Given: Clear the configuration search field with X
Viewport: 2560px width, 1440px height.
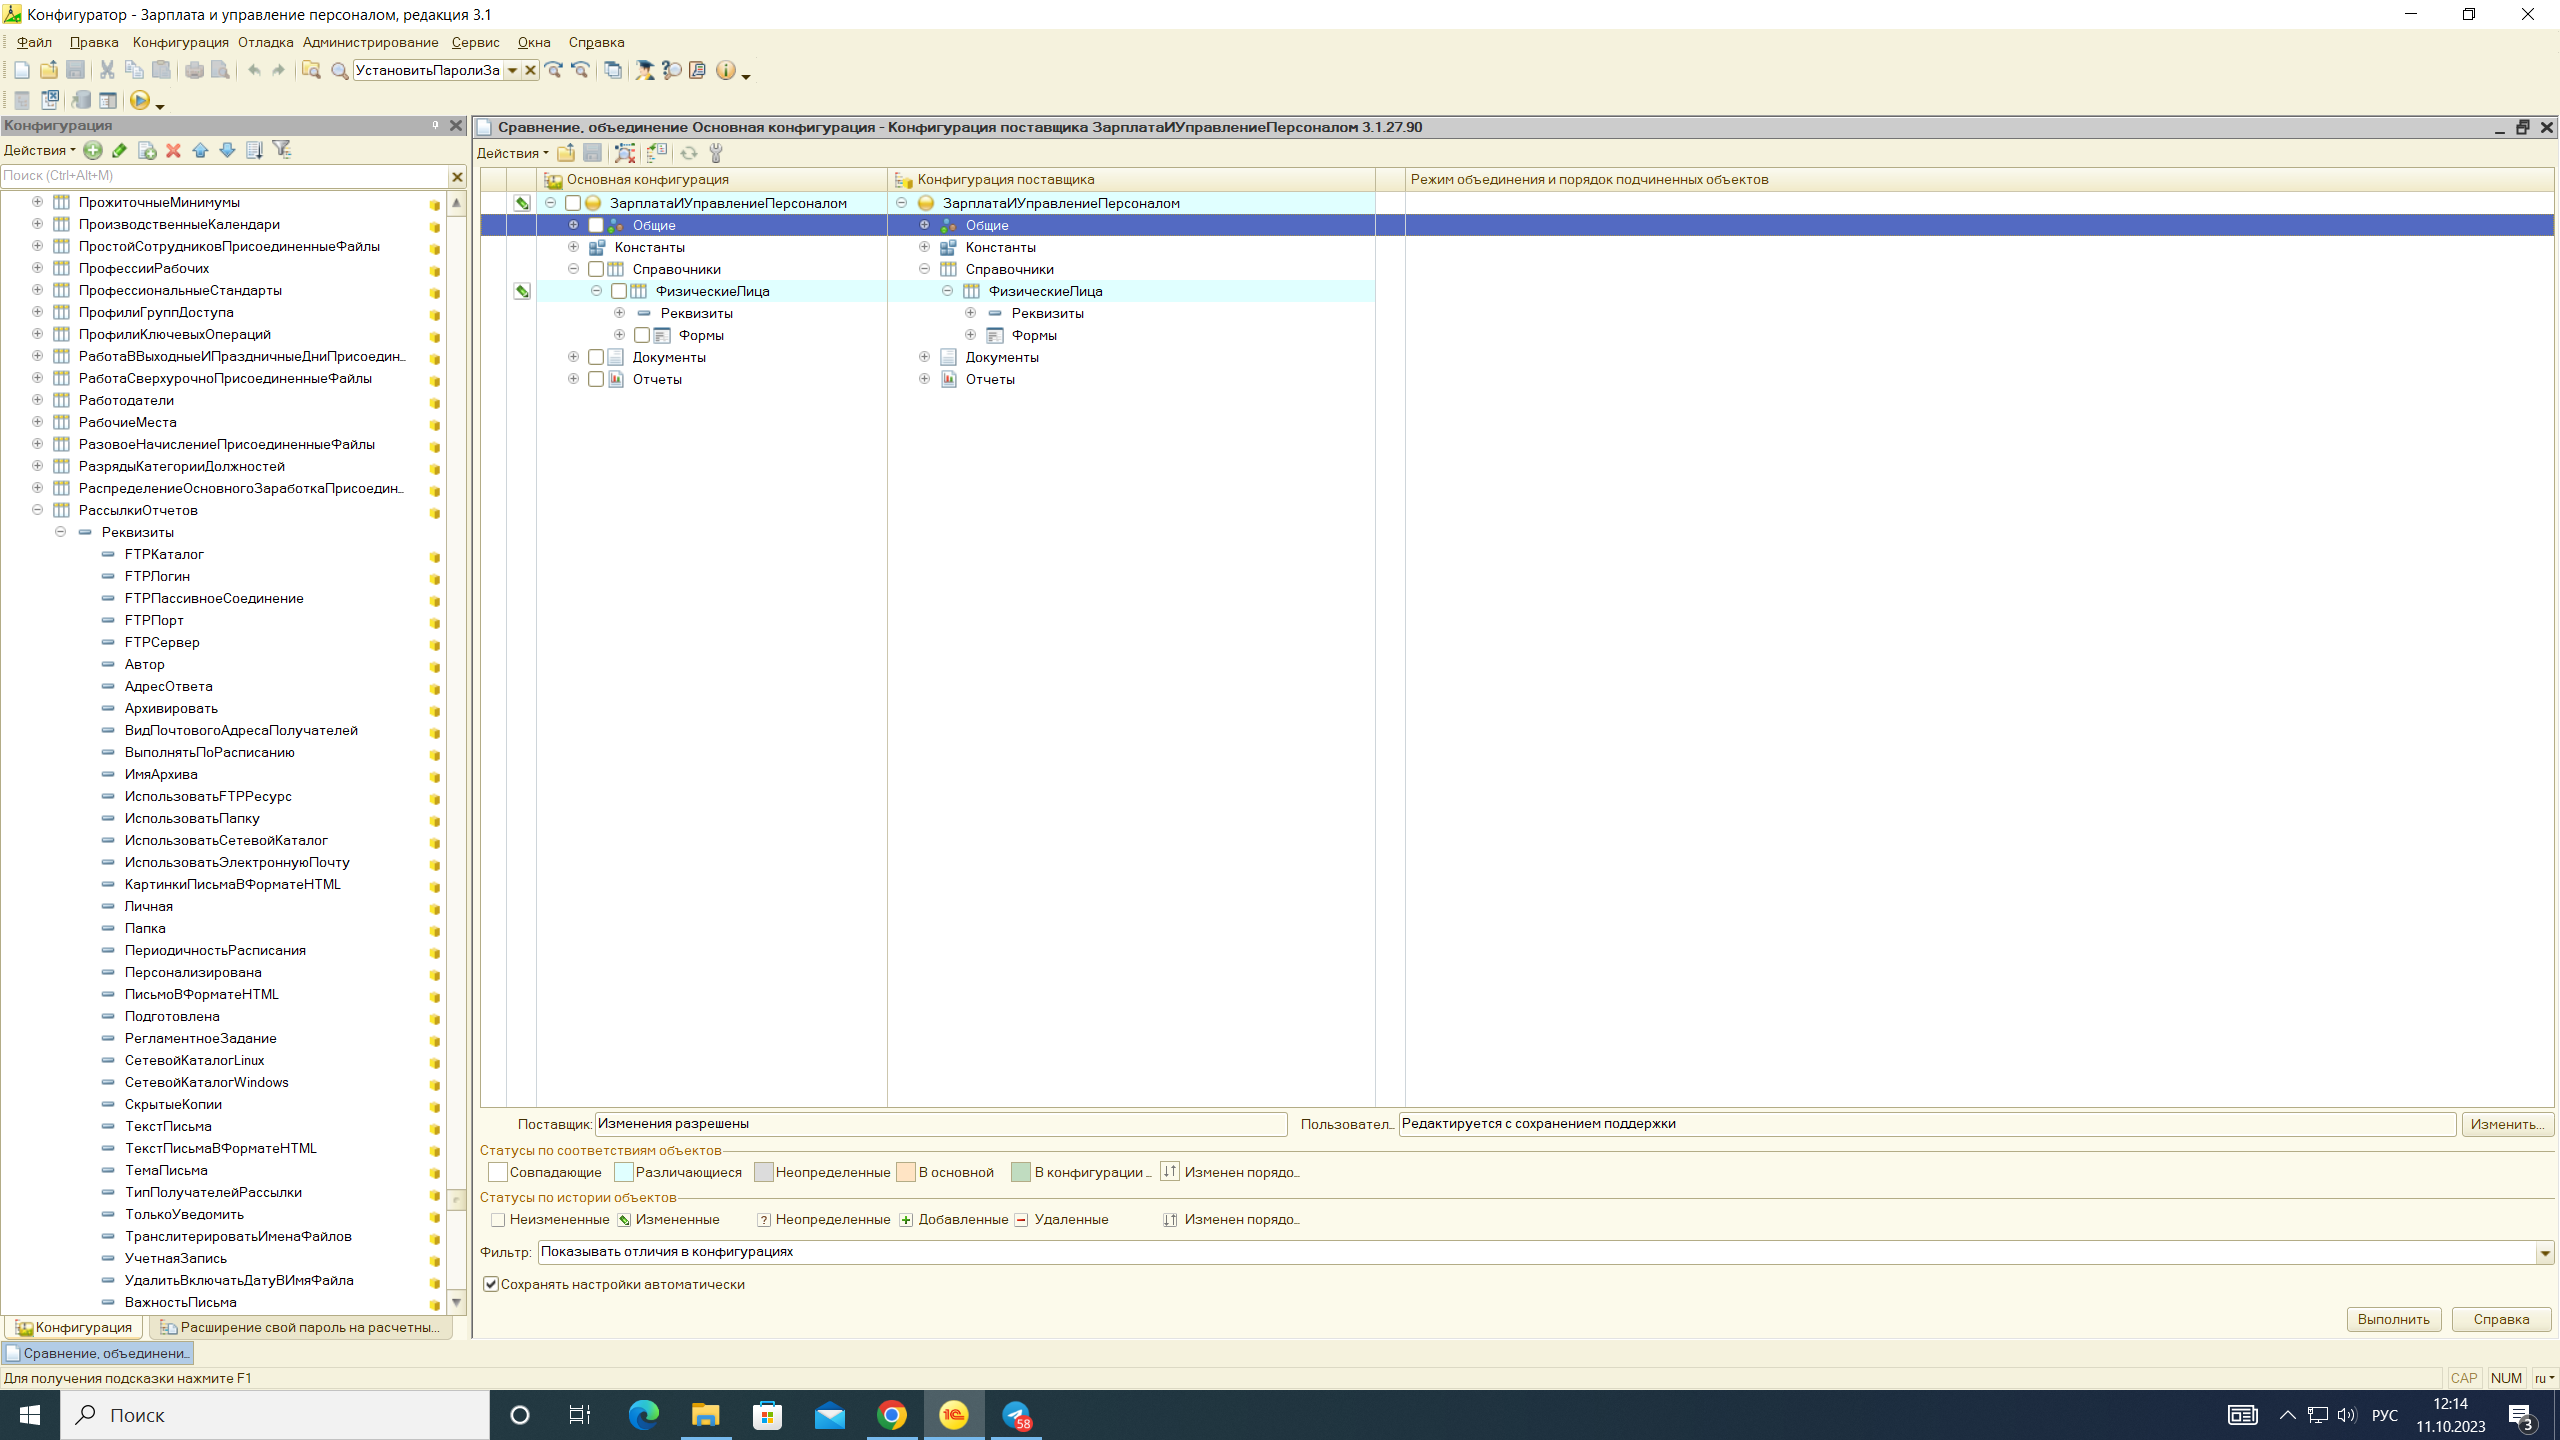Looking at the screenshot, I should (x=457, y=177).
